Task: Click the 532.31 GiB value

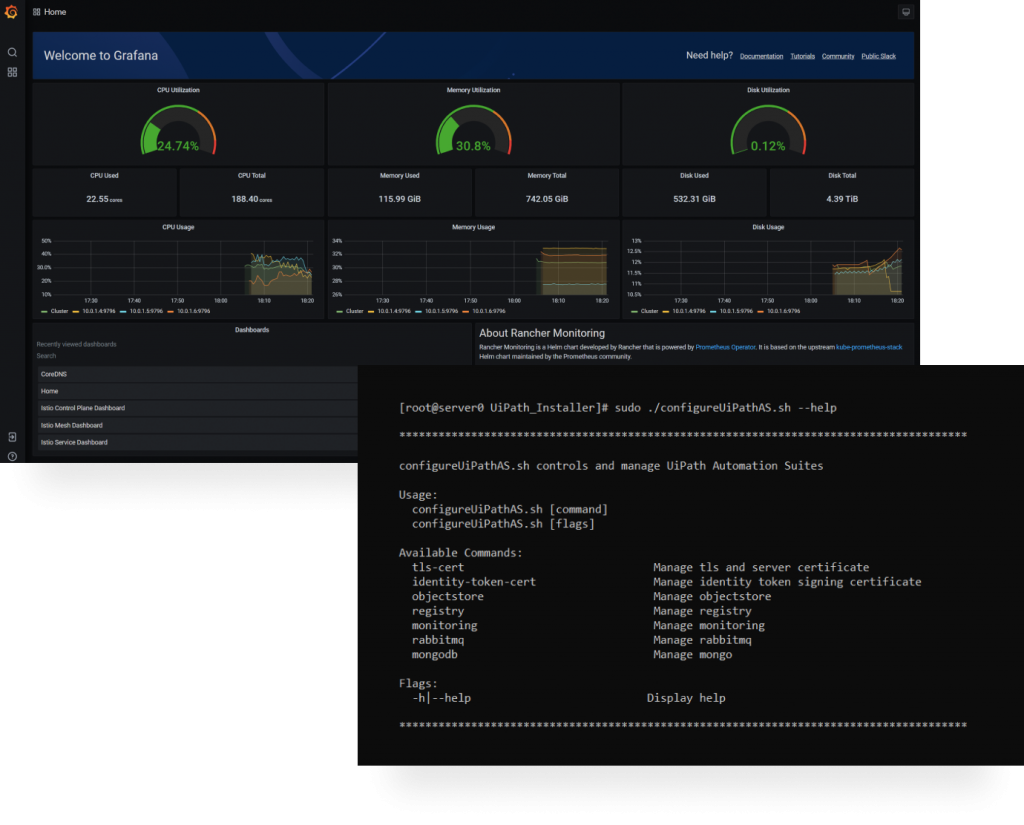Action: [x=694, y=199]
